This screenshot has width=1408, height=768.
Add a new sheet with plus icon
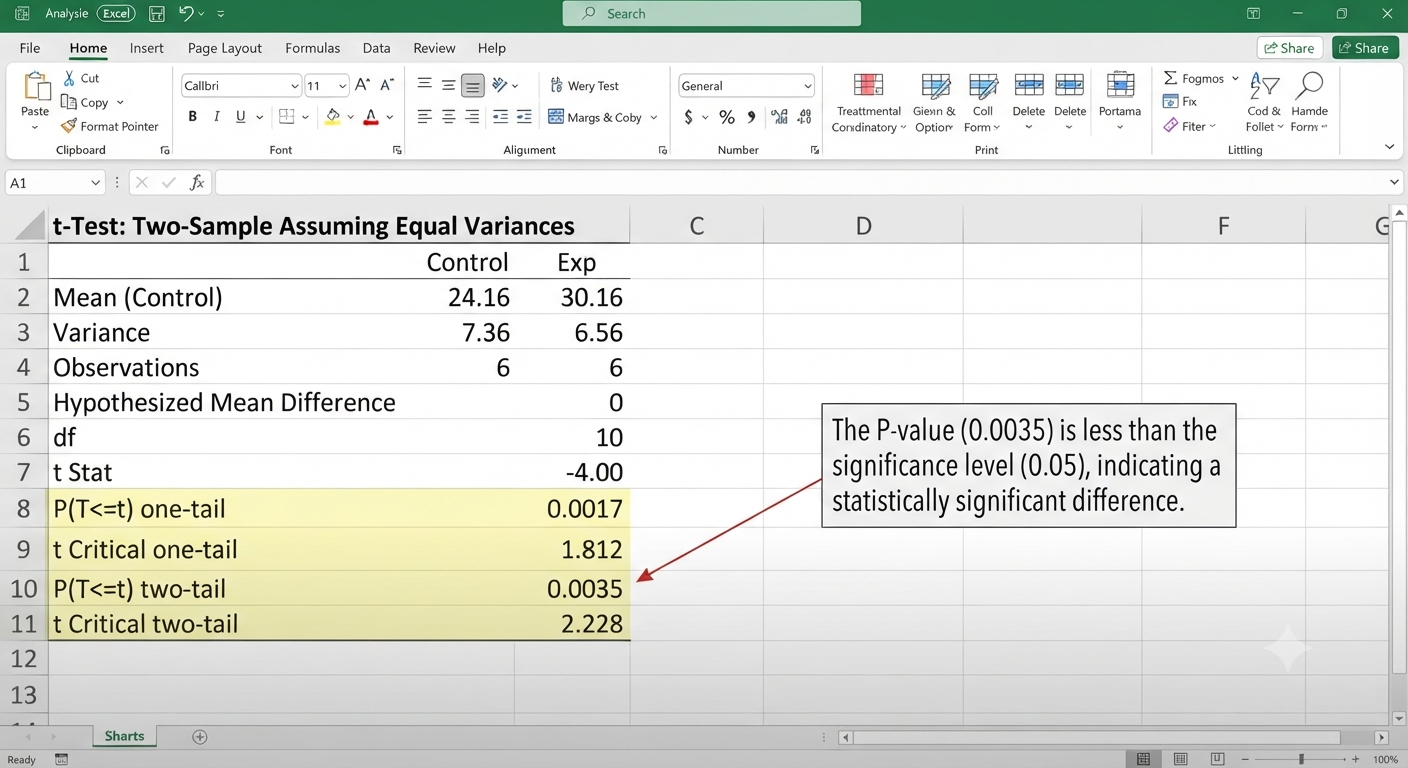(x=200, y=737)
